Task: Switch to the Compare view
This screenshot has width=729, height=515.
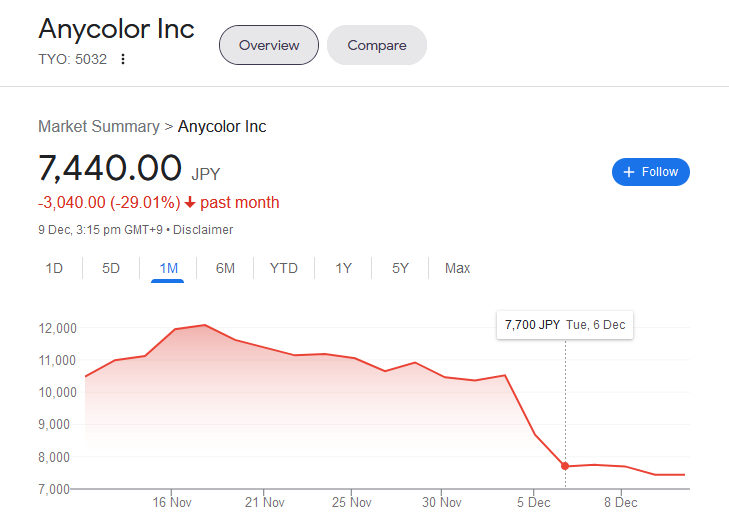Action: (x=377, y=45)
